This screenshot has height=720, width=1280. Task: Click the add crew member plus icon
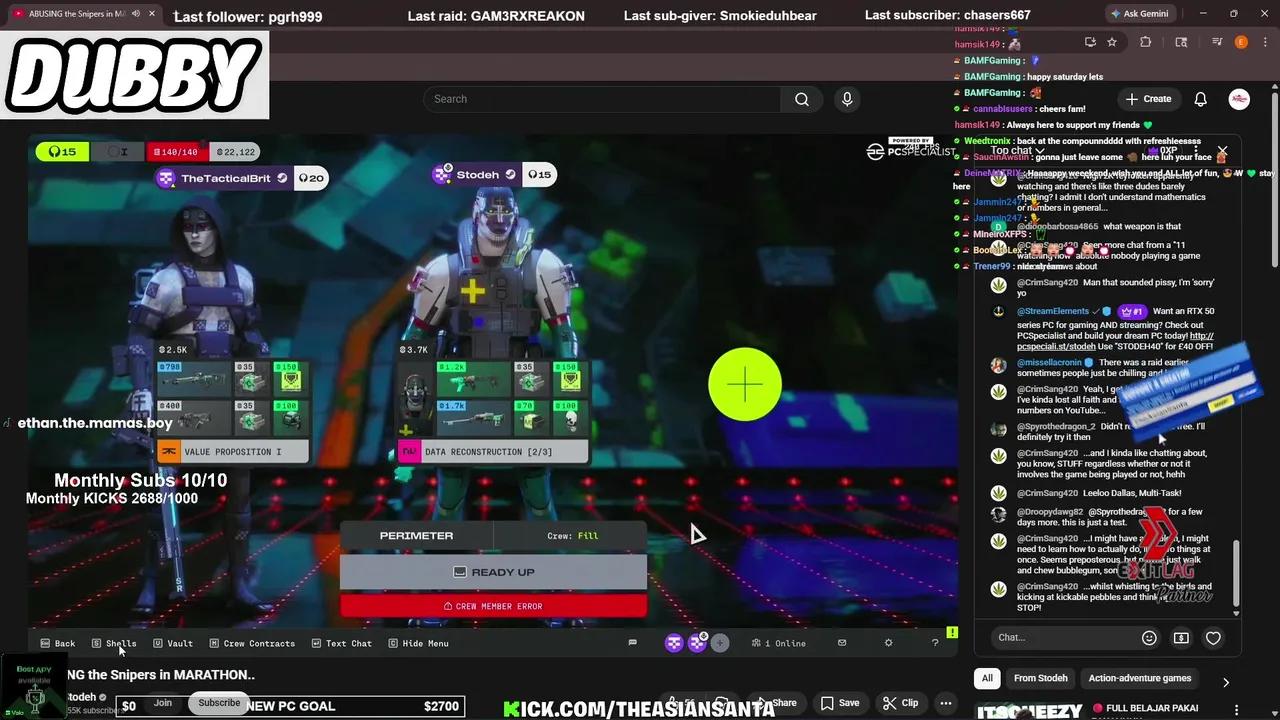[x=720, y=643]
